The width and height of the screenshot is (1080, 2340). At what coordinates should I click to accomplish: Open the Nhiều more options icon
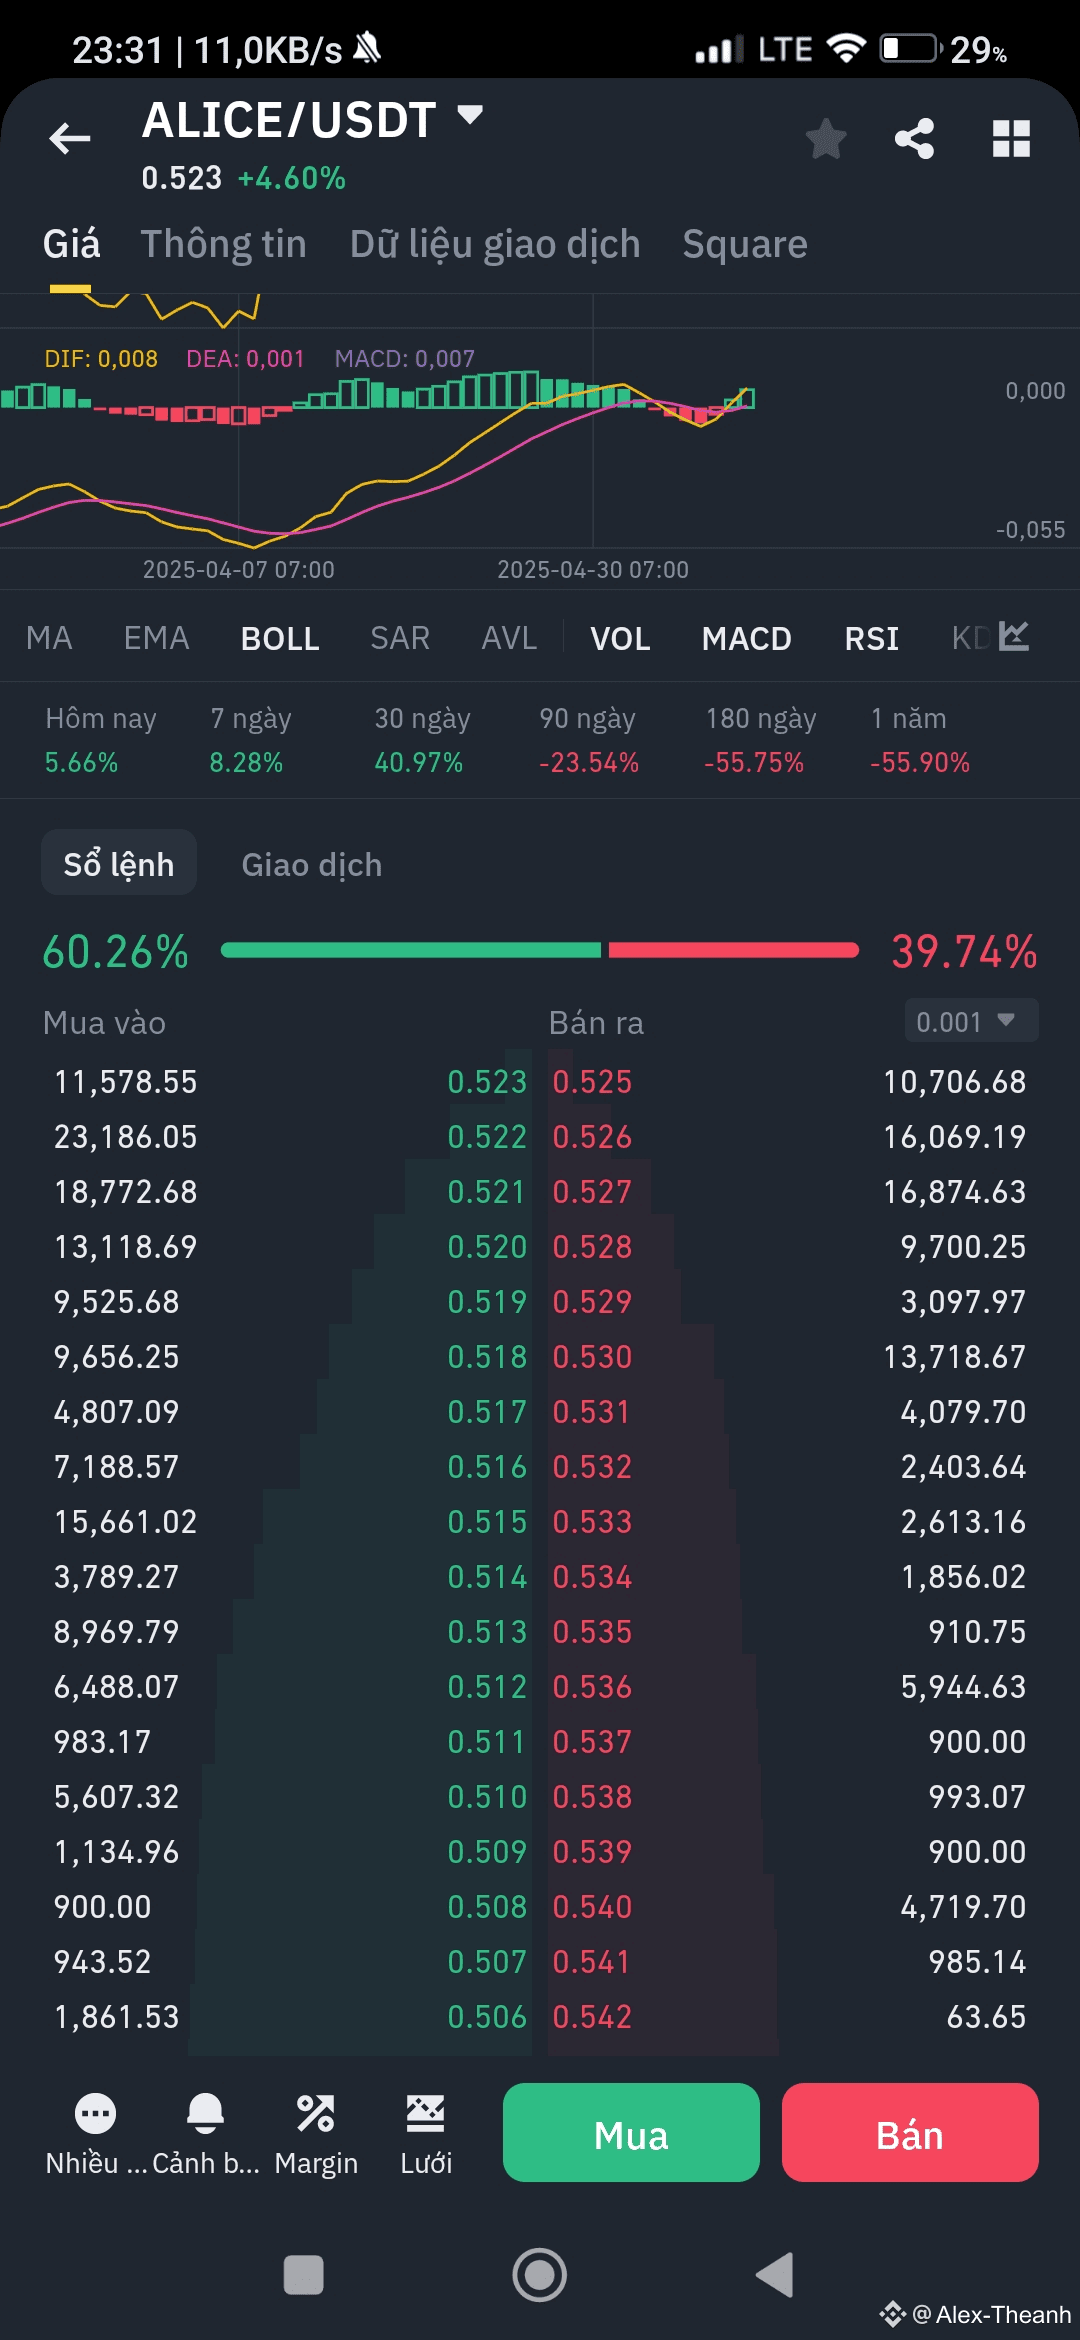click(x=95, y=2114)
